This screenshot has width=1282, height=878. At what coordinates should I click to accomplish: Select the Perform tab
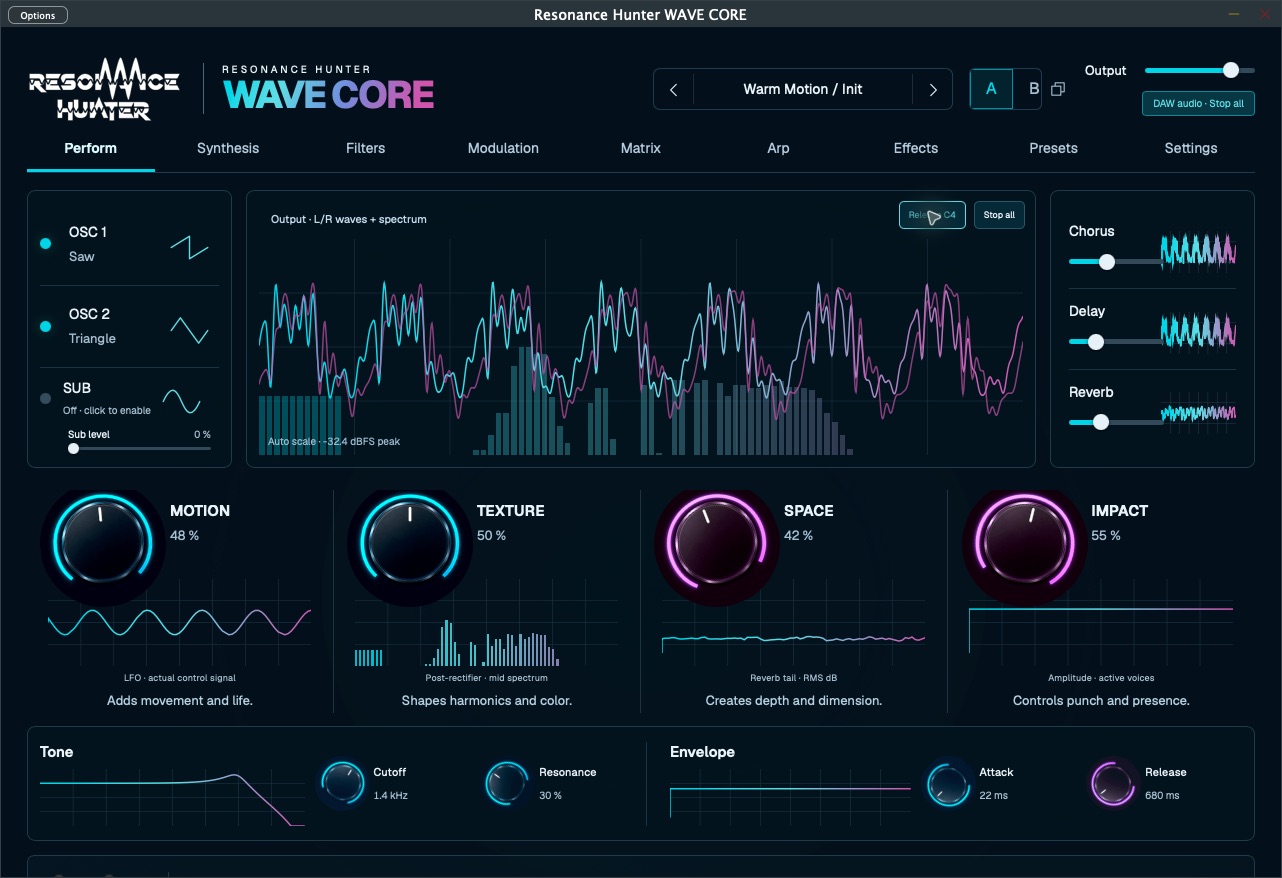click(x=90, y=148)
